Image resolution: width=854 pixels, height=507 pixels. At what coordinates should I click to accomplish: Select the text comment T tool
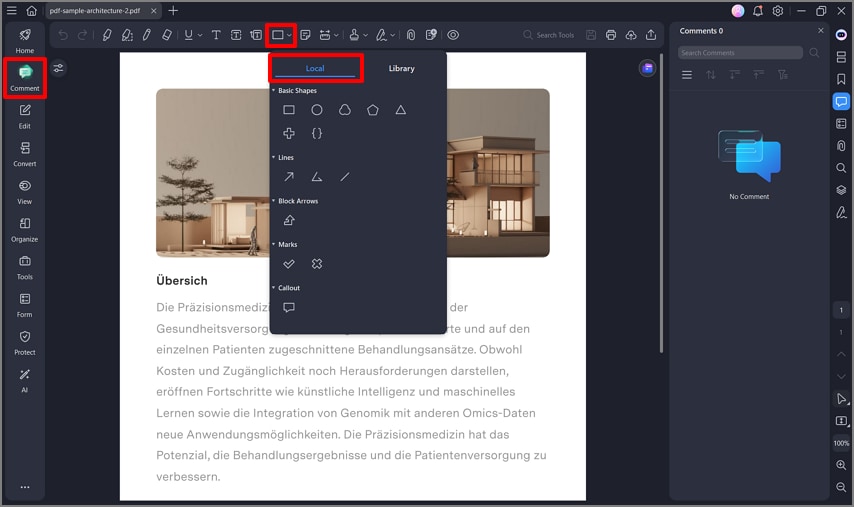(216, 35)
